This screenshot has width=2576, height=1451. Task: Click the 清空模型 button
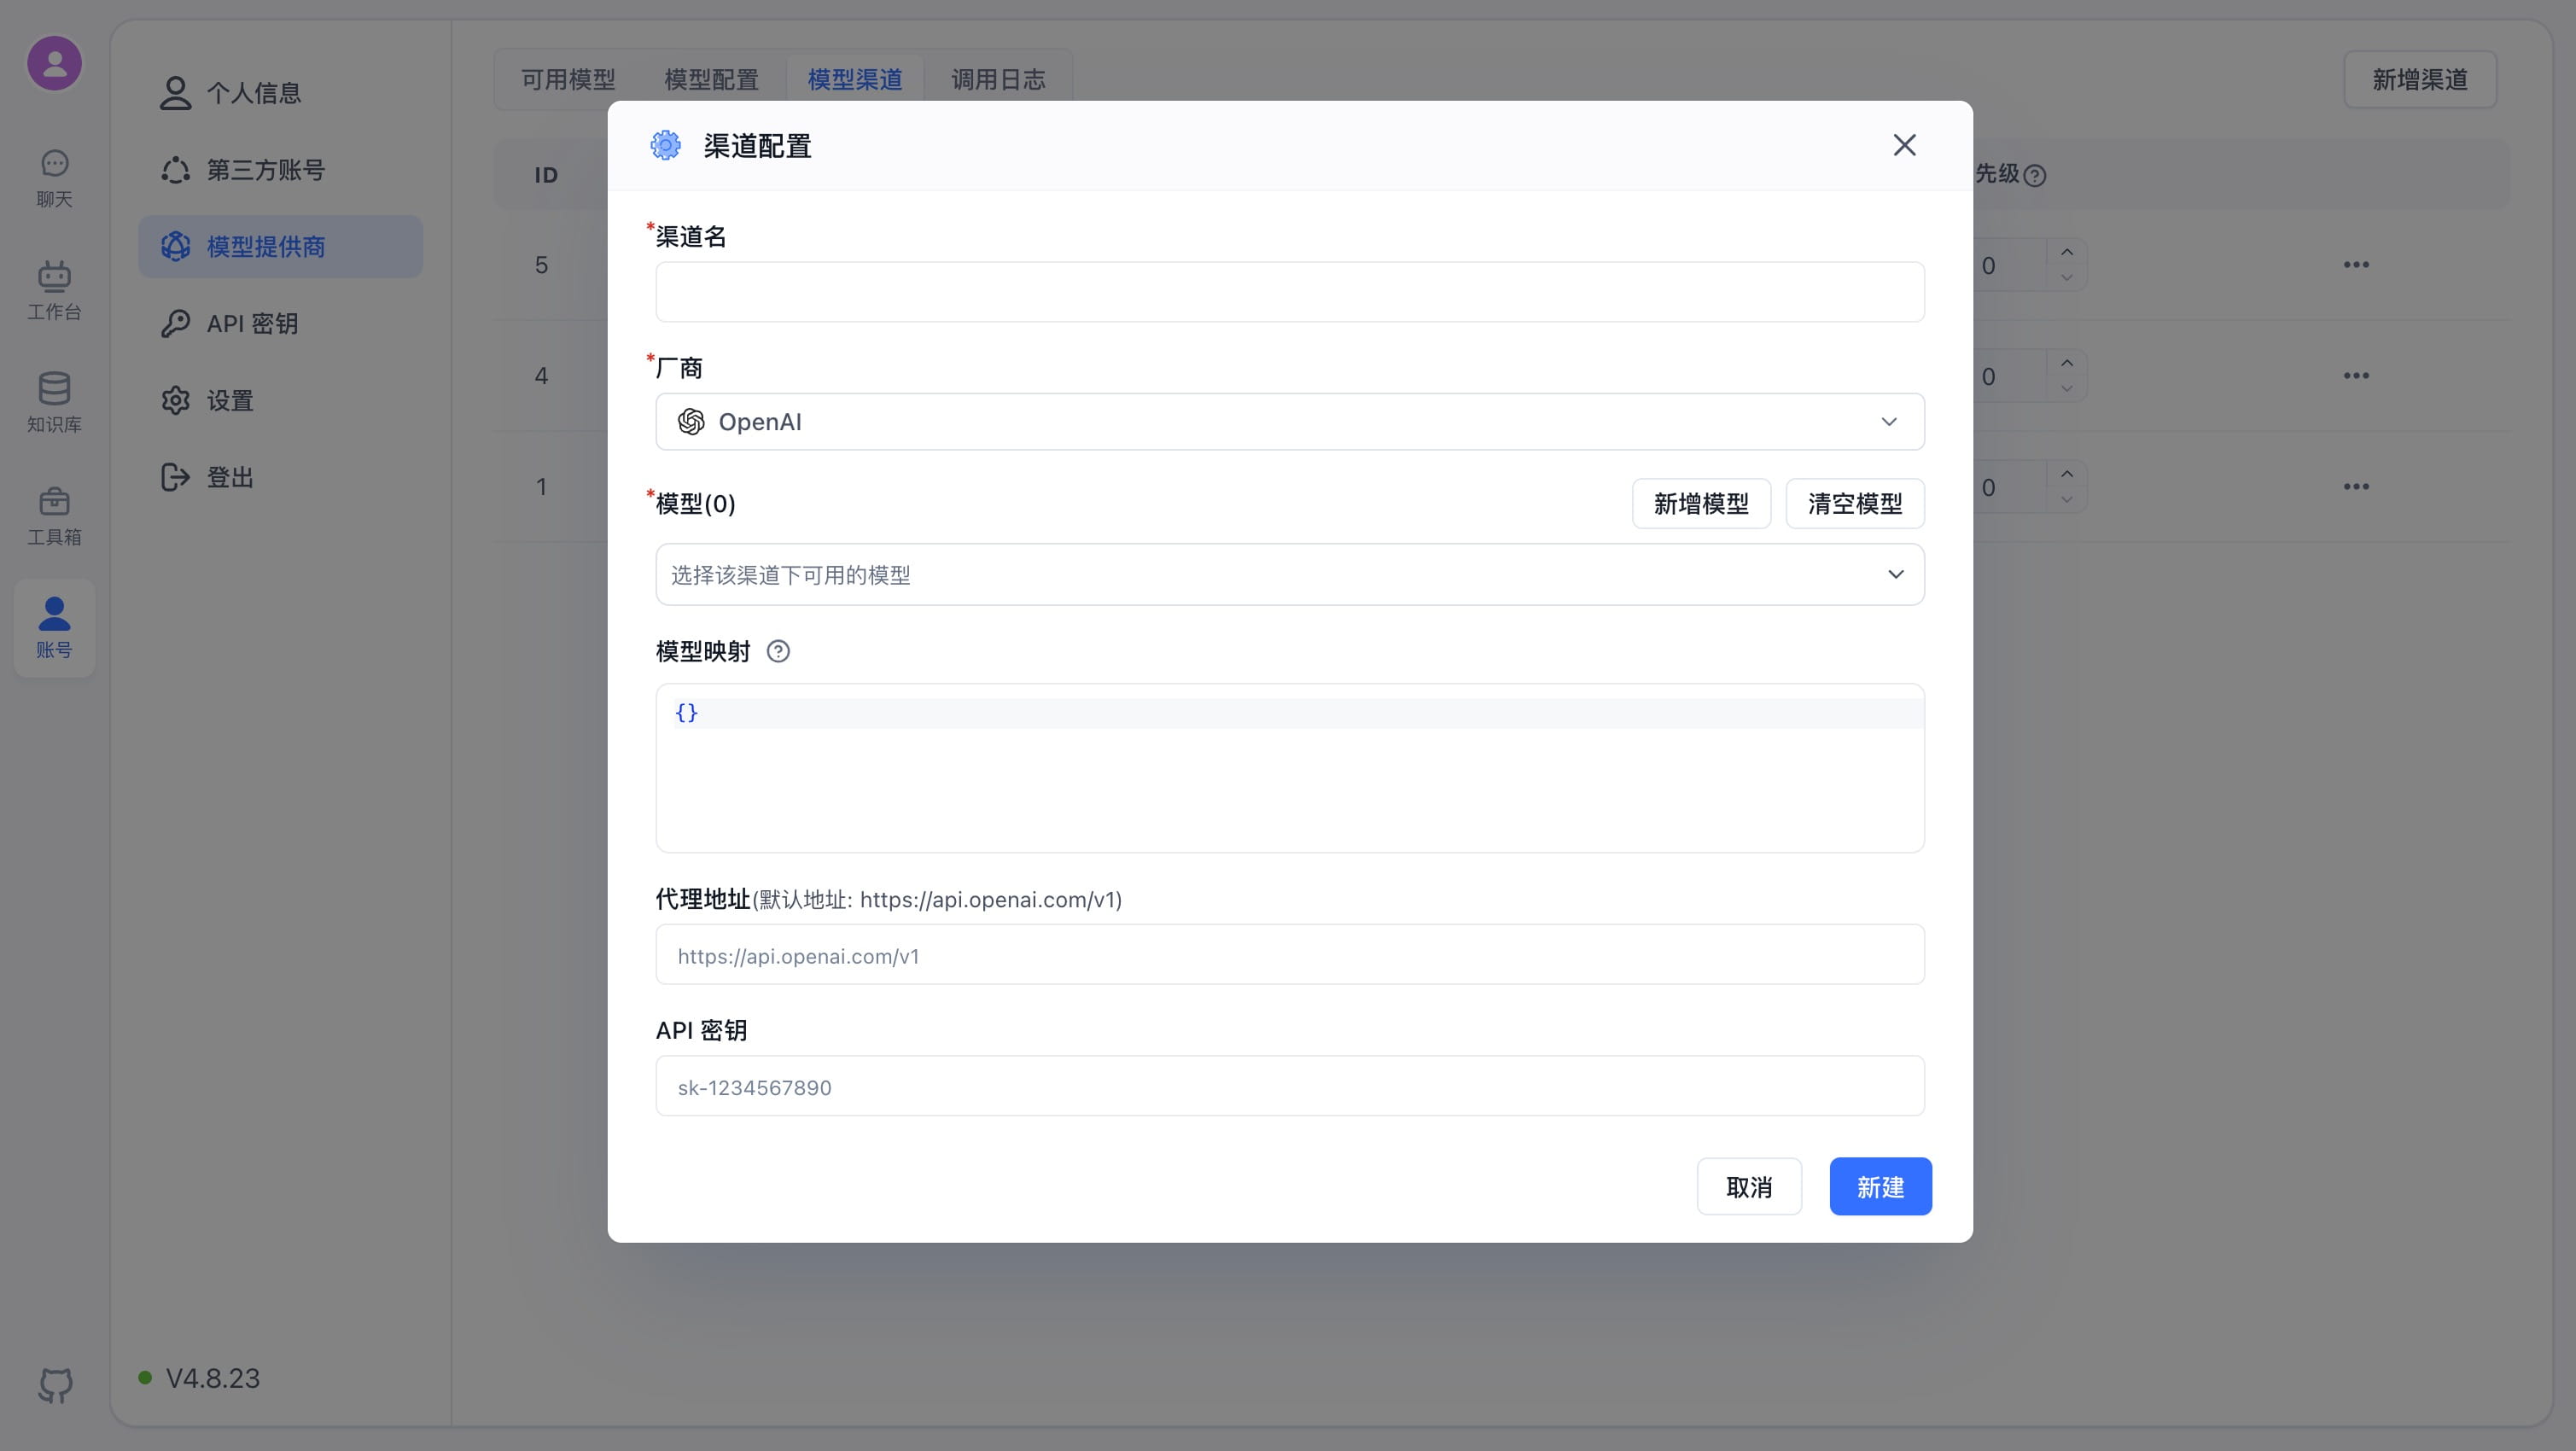point(1854,504)
